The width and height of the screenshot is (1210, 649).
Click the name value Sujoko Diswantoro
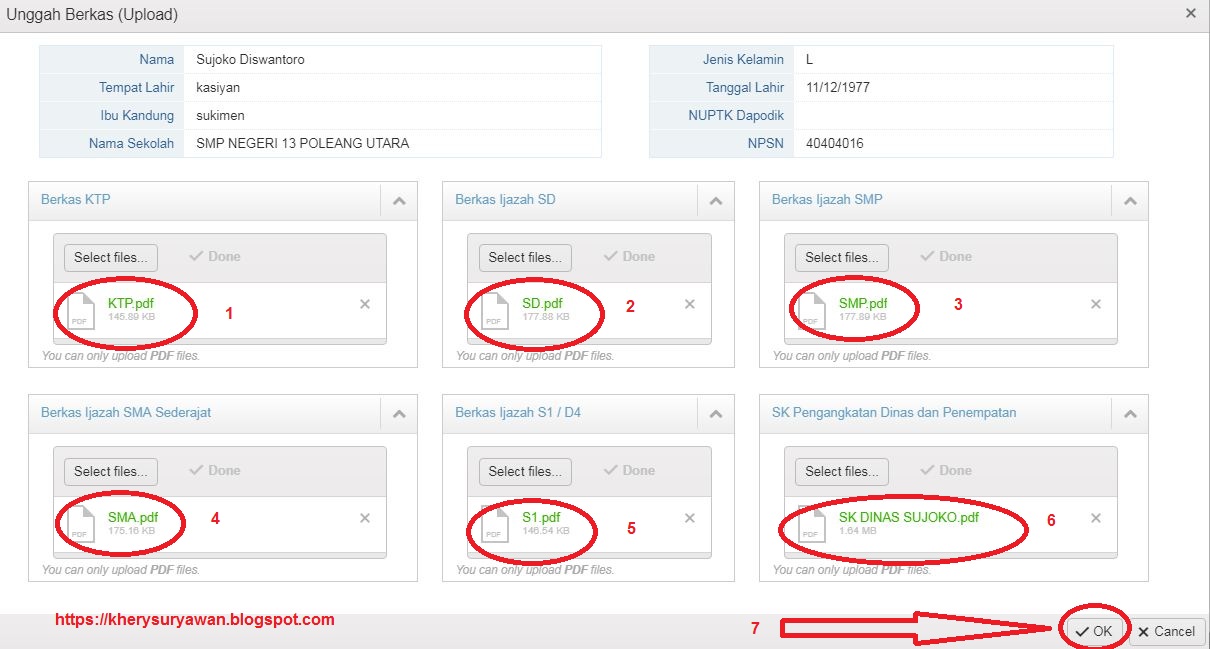[x=251, y=59]
